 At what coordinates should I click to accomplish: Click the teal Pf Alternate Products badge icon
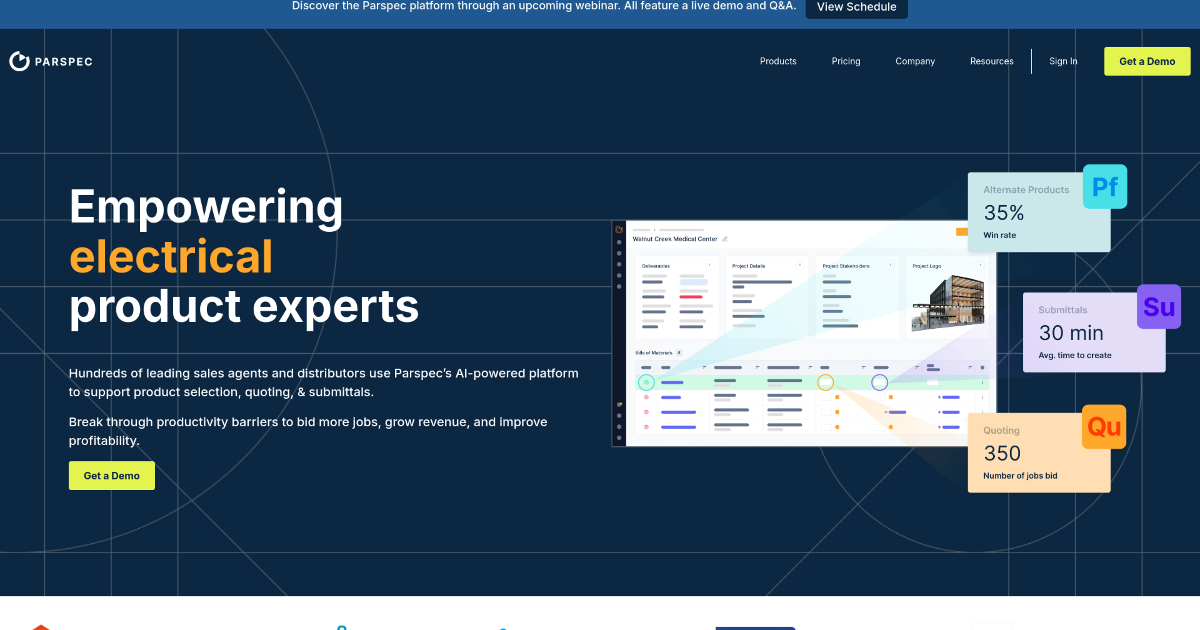coord(1104,186)
